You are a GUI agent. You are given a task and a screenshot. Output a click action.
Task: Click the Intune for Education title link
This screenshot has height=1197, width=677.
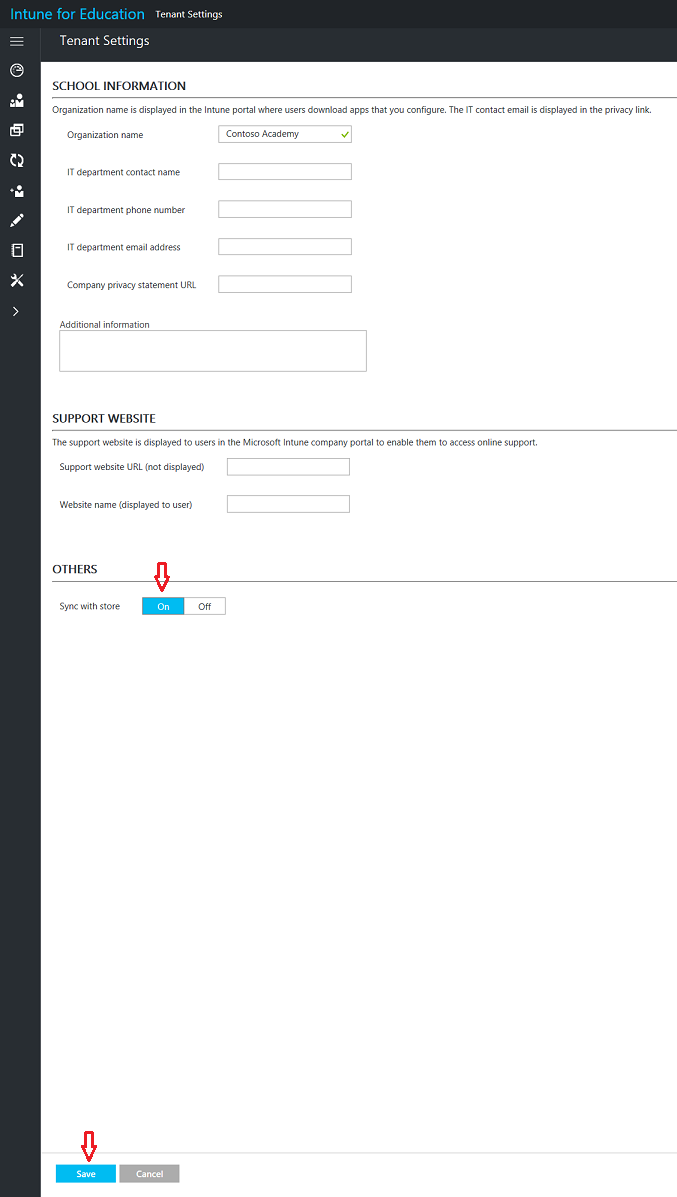pyautogui.click(x=77, y=14)
